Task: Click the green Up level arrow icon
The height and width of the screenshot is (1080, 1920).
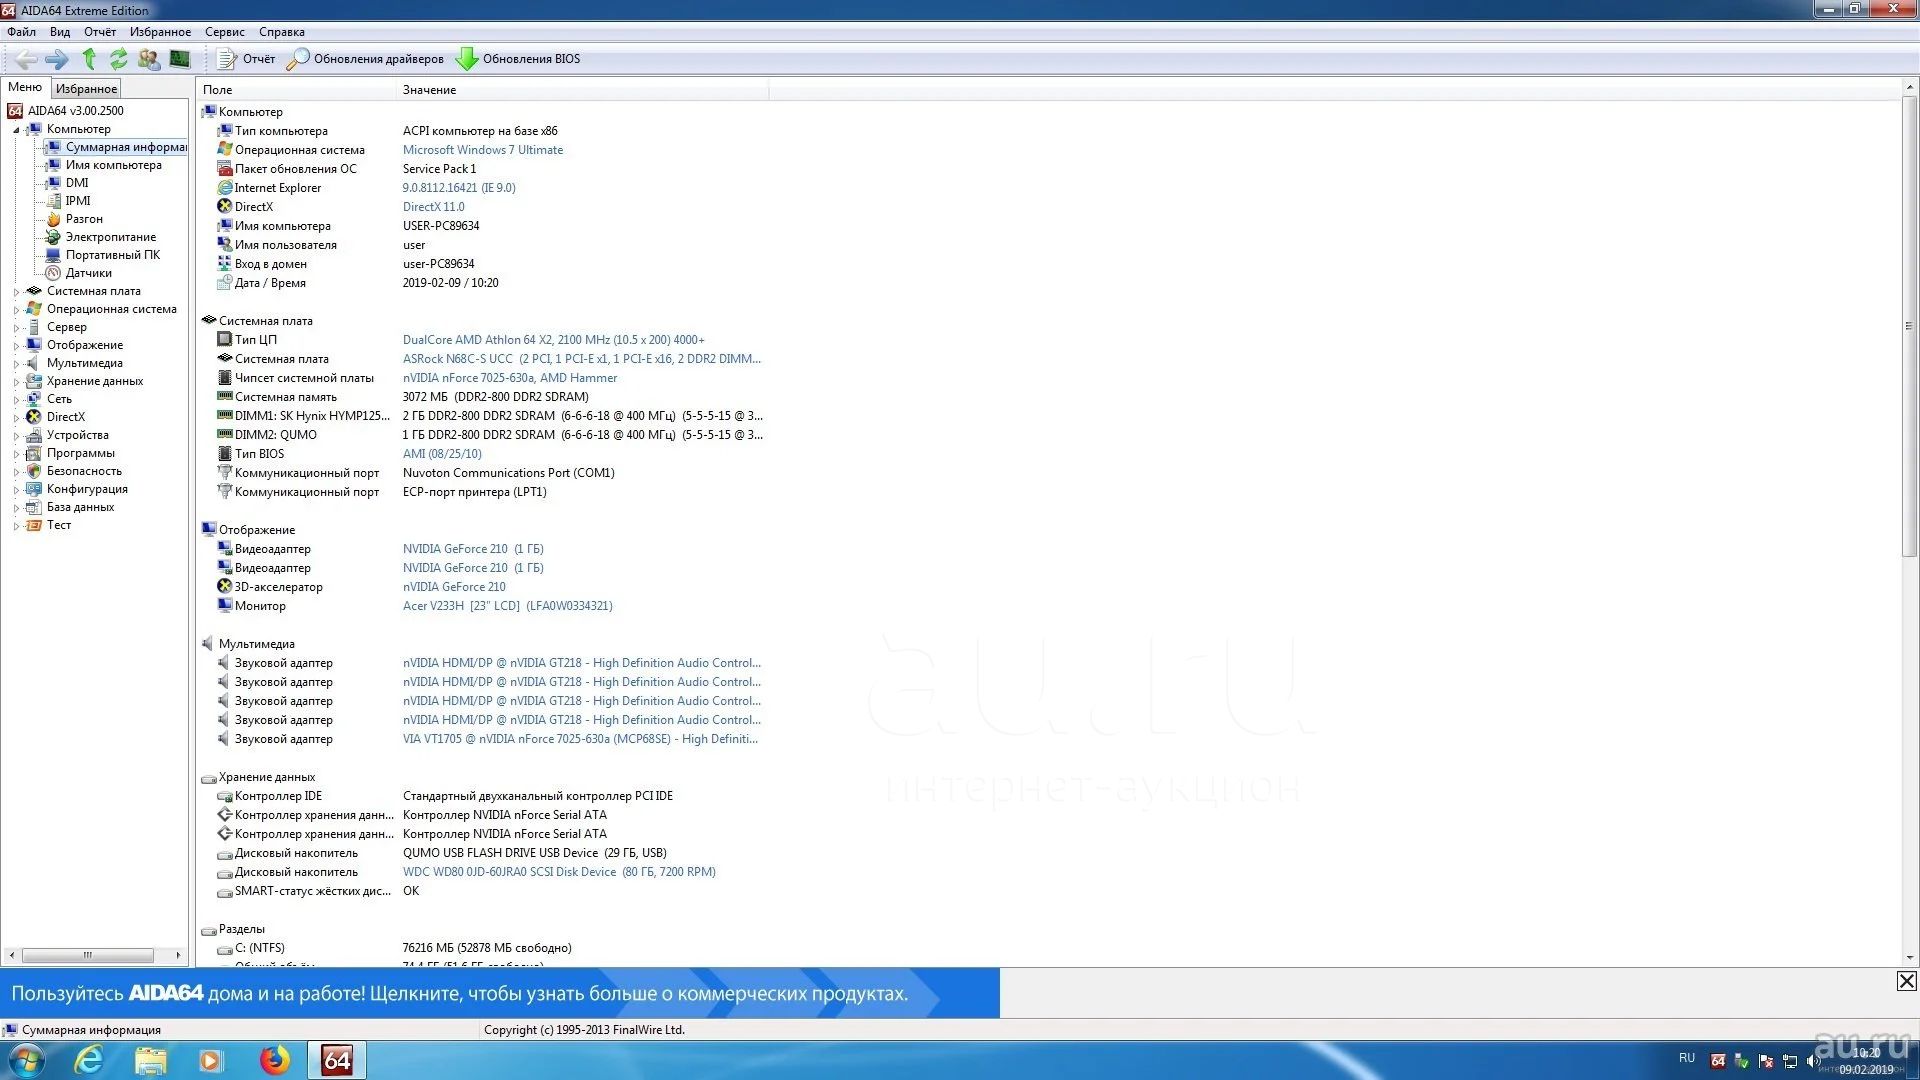Action: point(89,59)
